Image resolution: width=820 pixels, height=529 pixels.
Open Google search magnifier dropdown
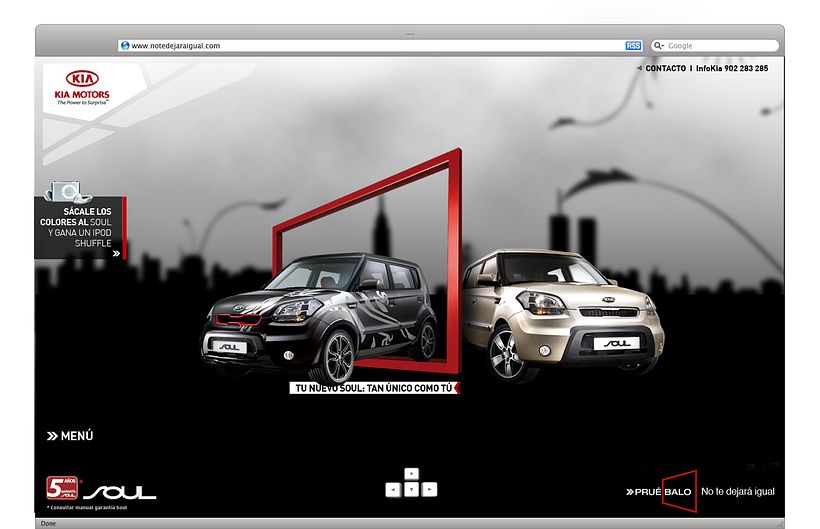pyautogui.click(x=658, y=45)
